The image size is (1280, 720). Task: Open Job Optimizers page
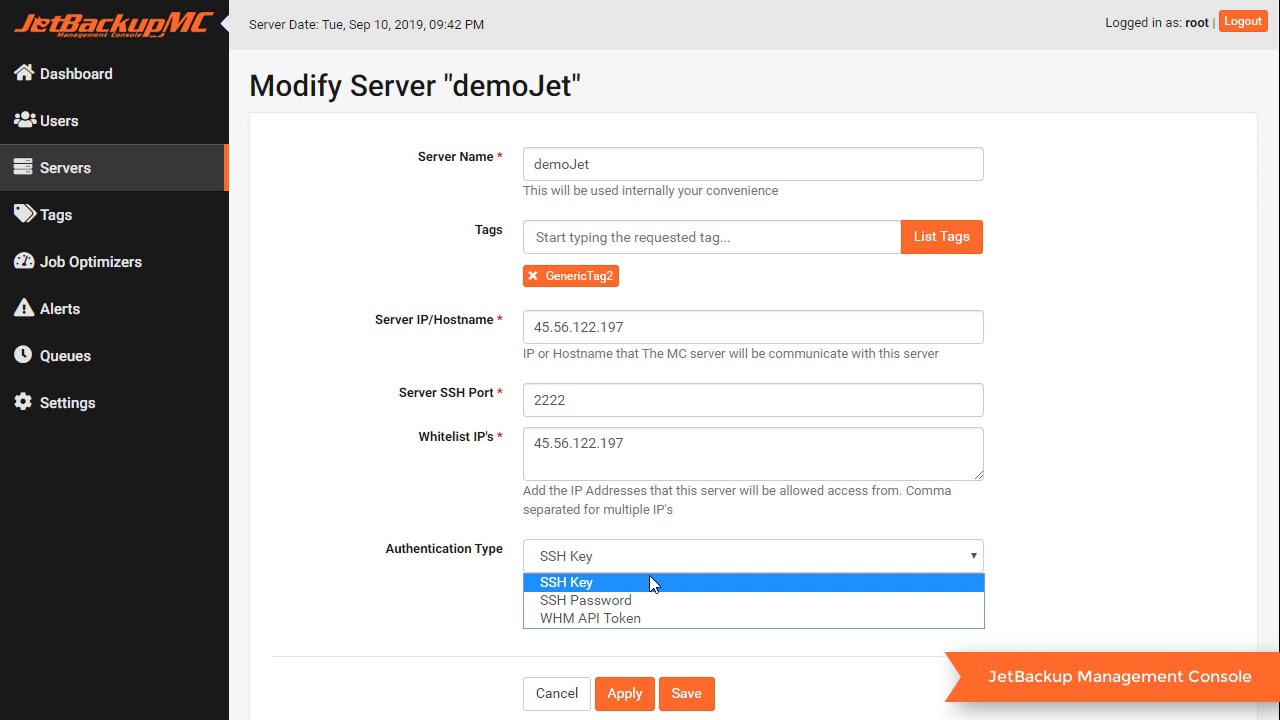pyautogui.click(x=91, y=262)
